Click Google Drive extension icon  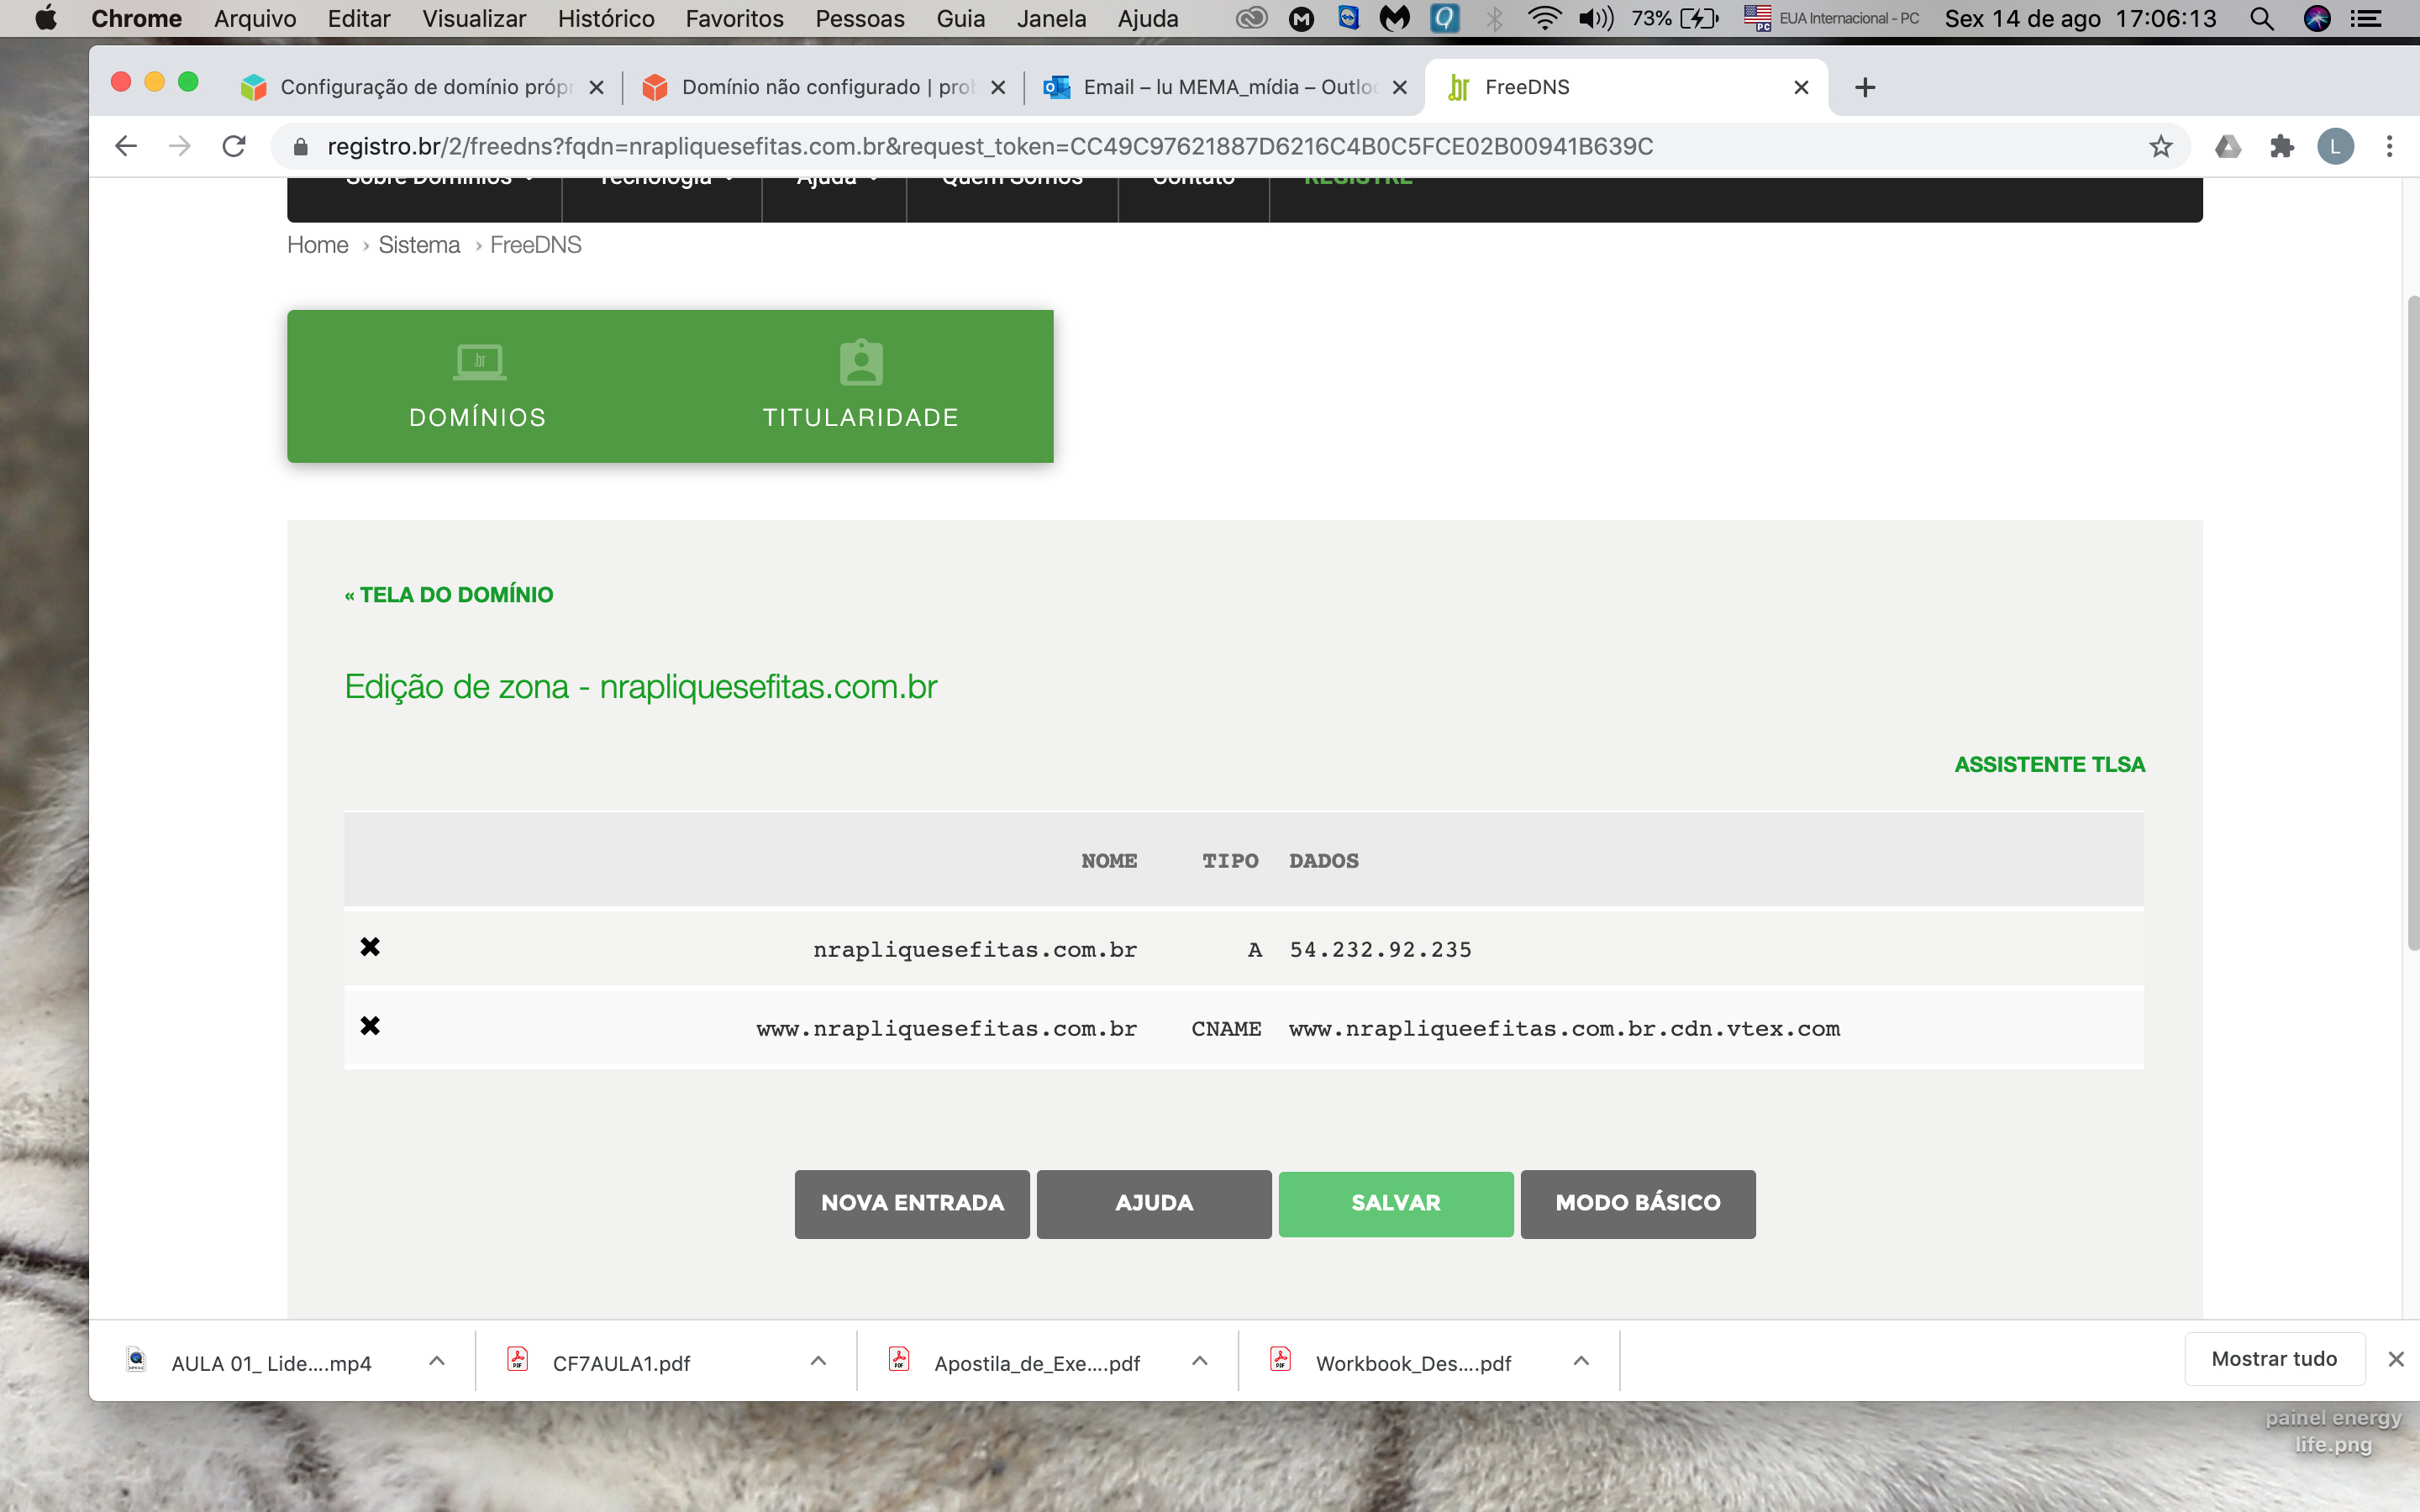click(x=2227, y=147)
